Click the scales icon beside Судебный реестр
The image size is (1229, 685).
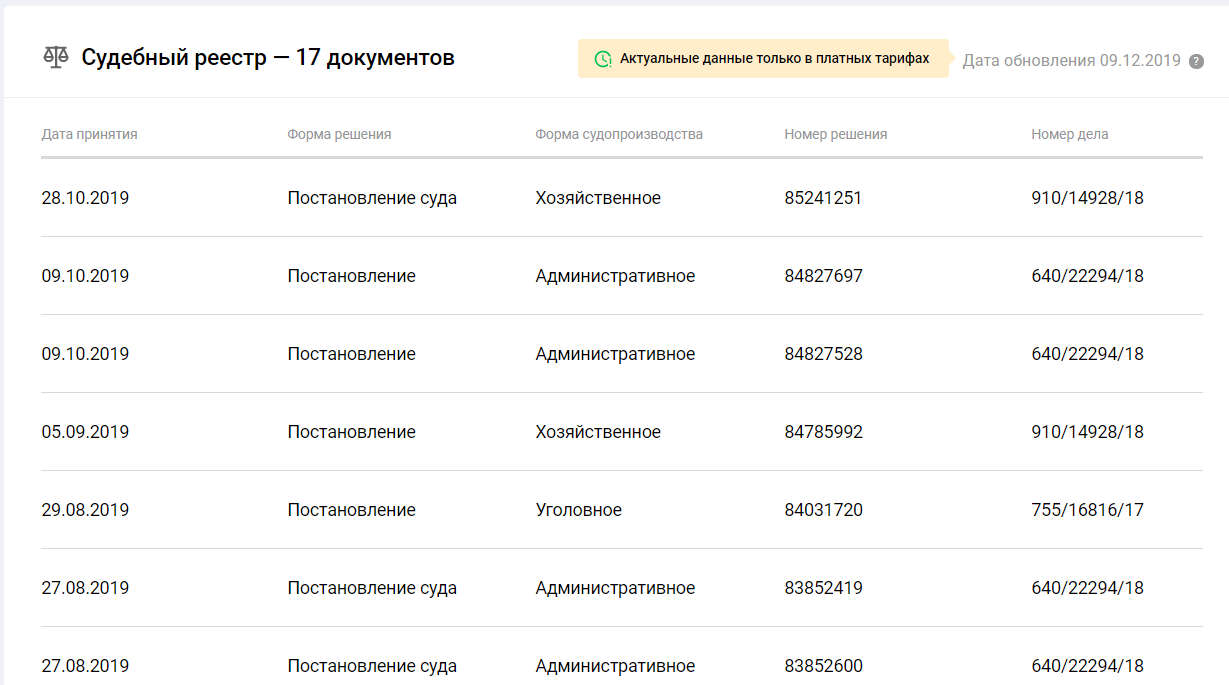click(56, 57)
